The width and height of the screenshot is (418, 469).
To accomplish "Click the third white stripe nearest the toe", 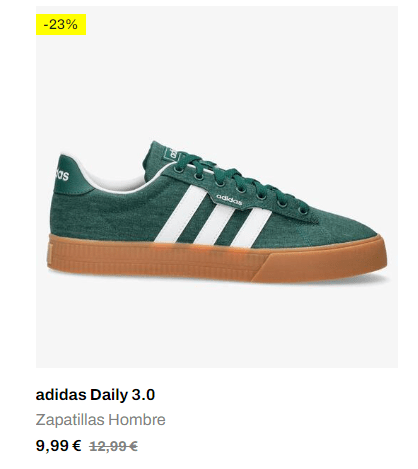I will pos(252,227).
